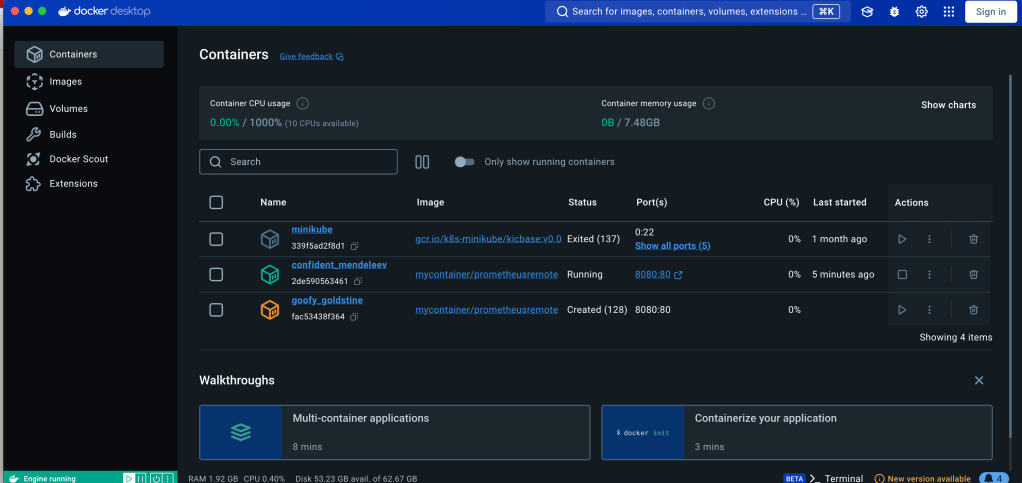The height and width of the screenshot is (483, 1022).
Task: Sort by Last started column header
Action: (840, 203)
